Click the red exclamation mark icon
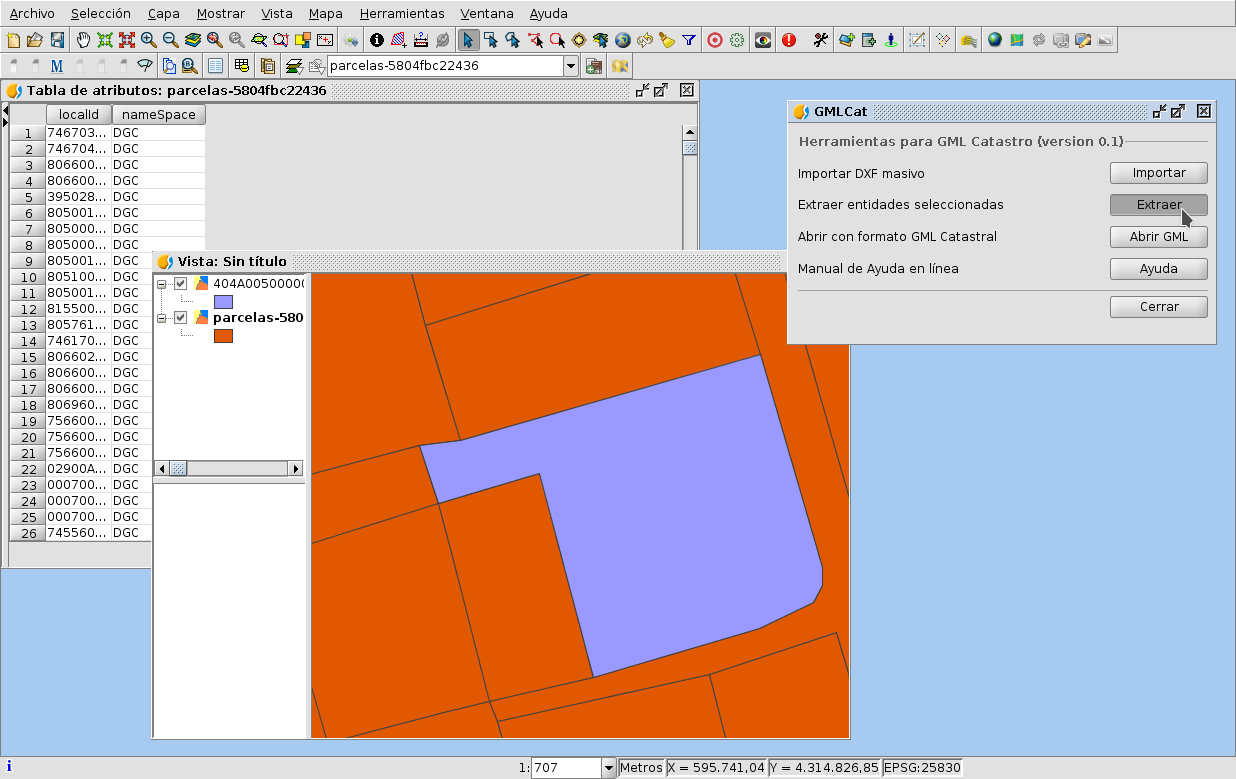This screenshot has width=1236, height=779. 789,40
